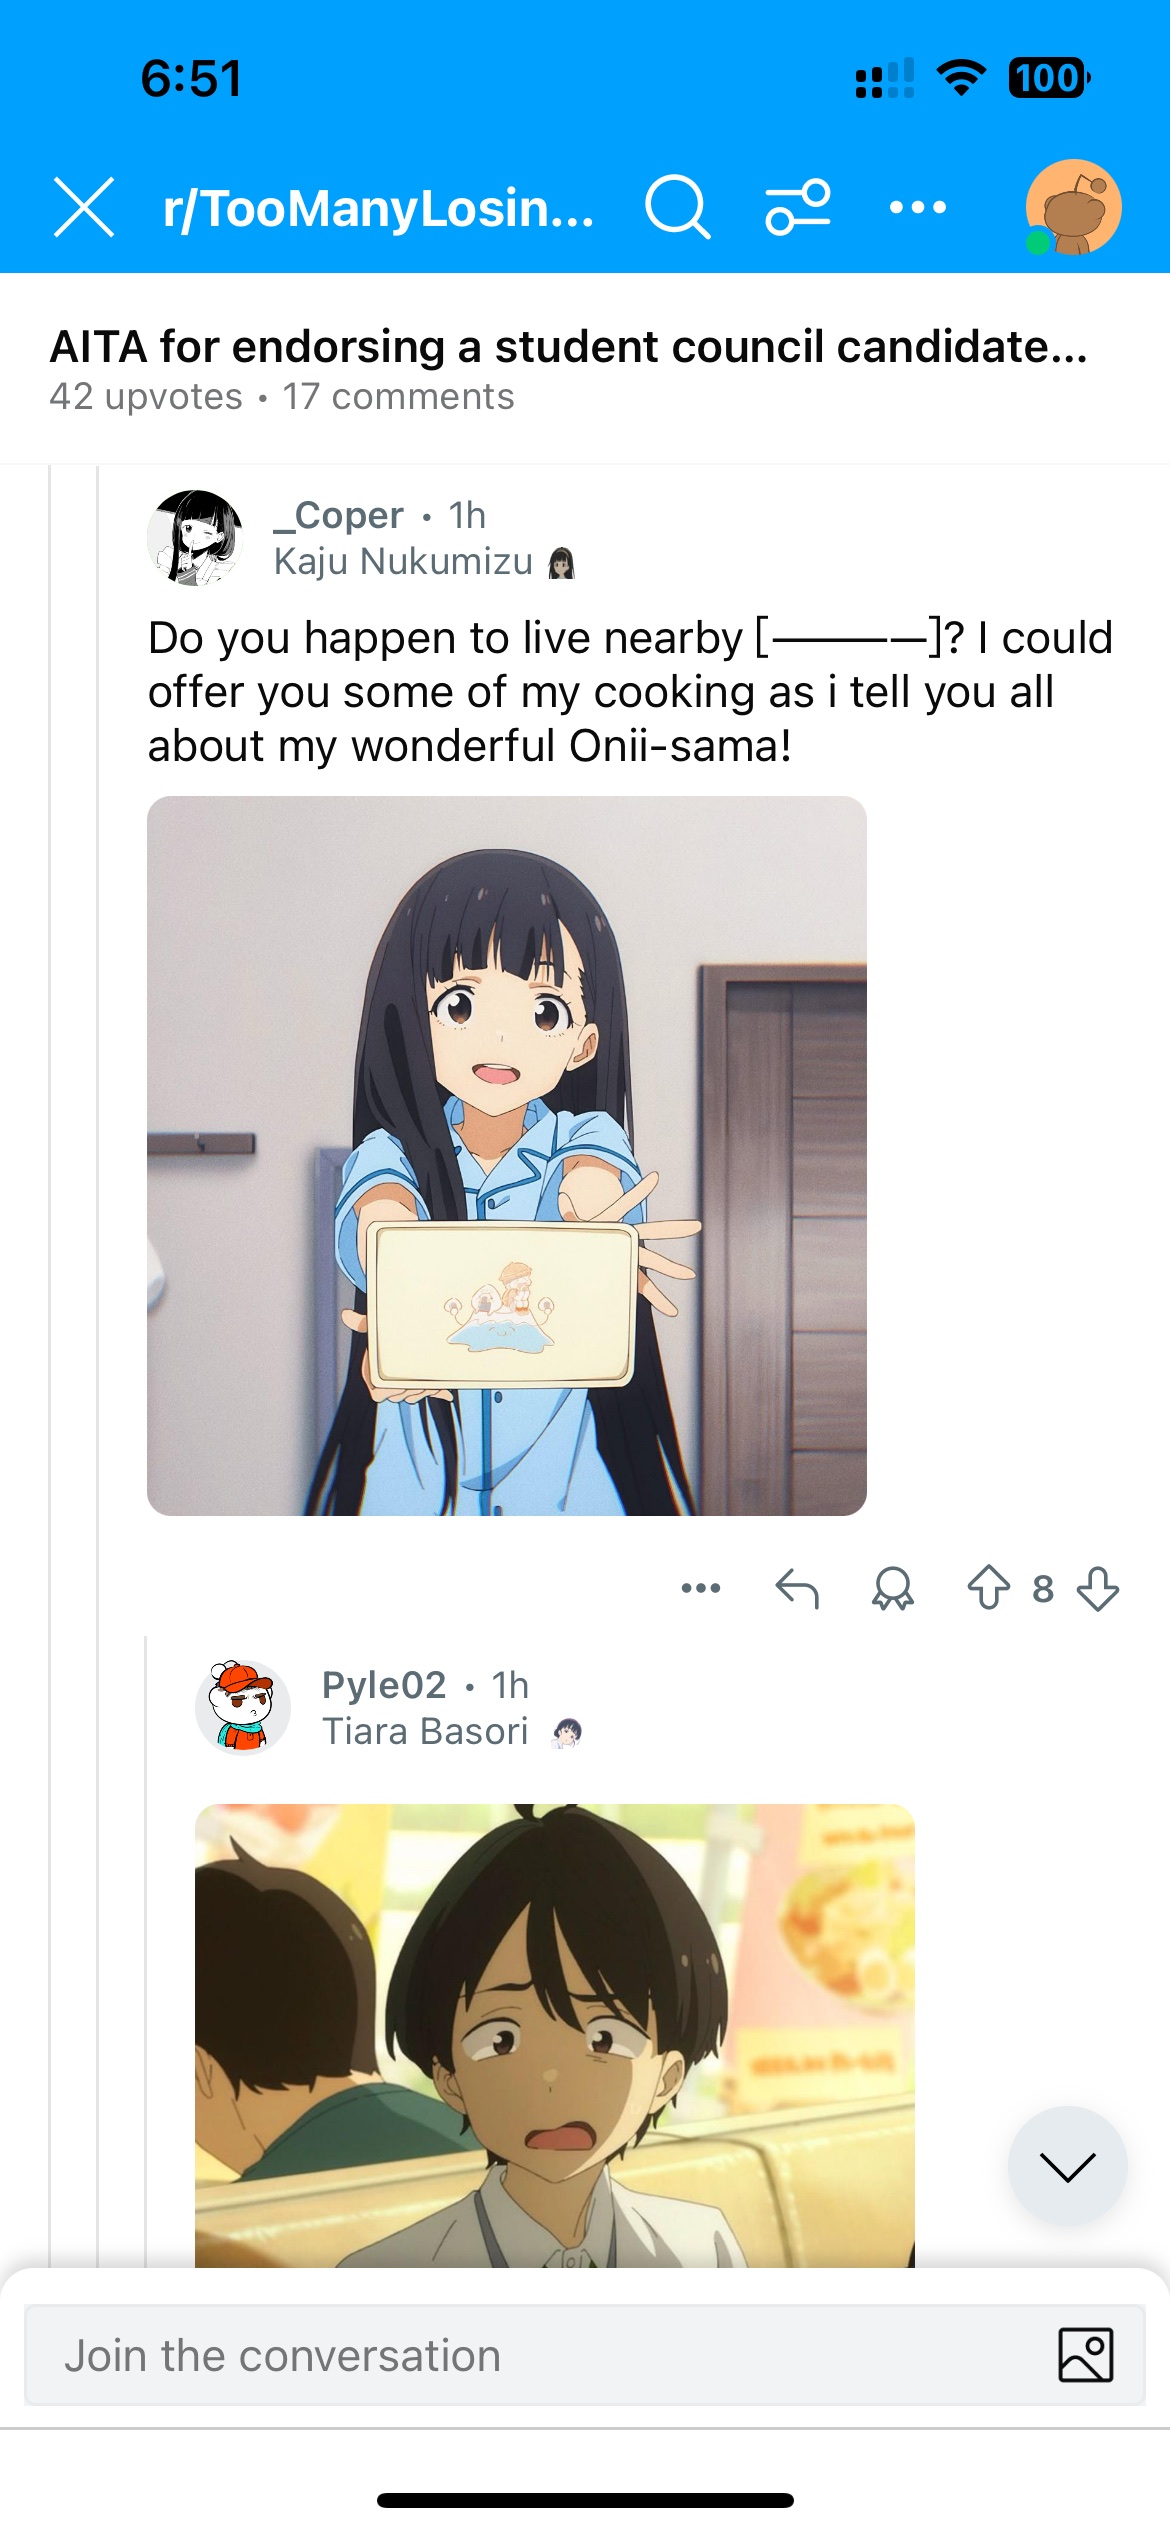Give an award to _Coper's comment
Viewport: 1170px width, 2532px height.
[892, 1587]
